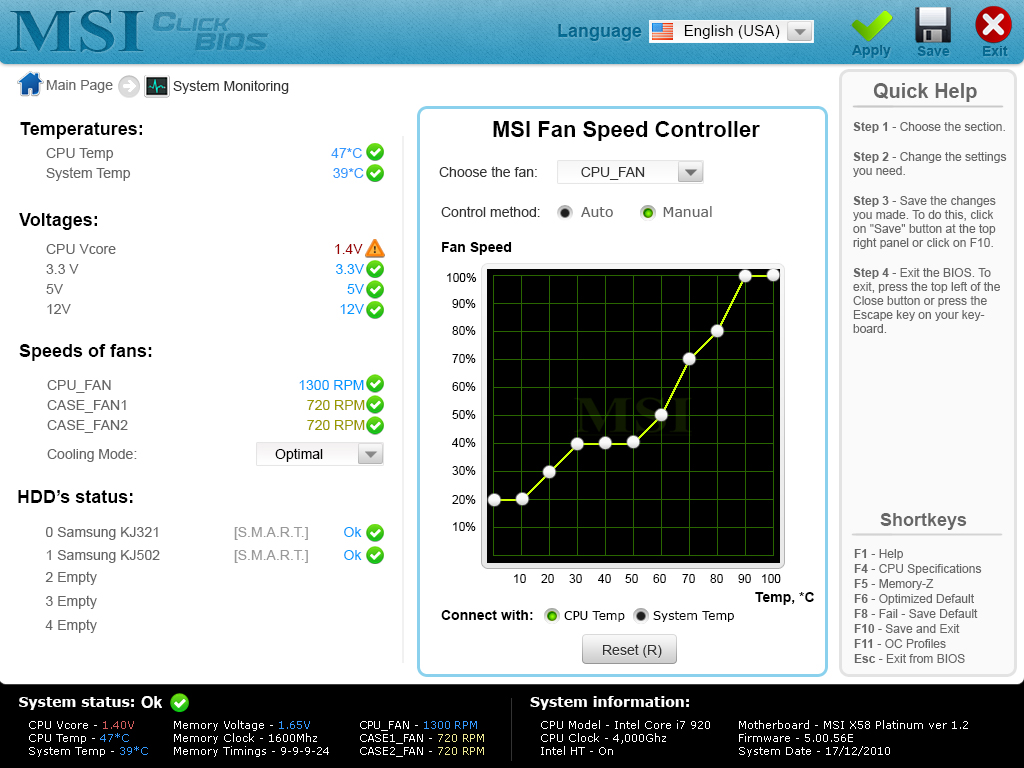This screenshot has width=1024, height=768.
Task: Click '0 Samsung KJ321' drive entry
Action: [x=103, y=532]
